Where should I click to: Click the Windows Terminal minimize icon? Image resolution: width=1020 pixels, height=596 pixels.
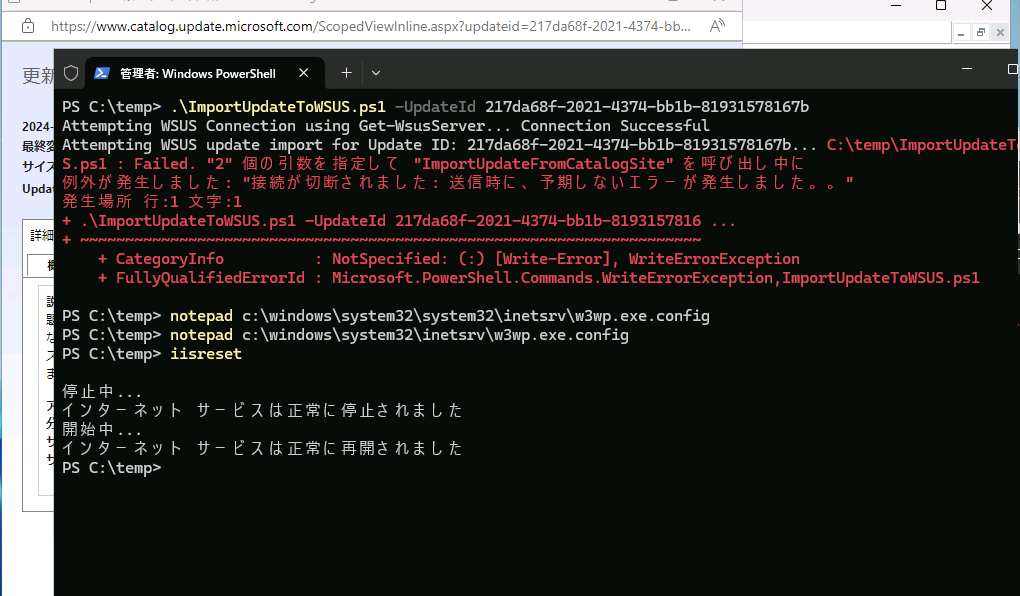[x=966, y=69]
